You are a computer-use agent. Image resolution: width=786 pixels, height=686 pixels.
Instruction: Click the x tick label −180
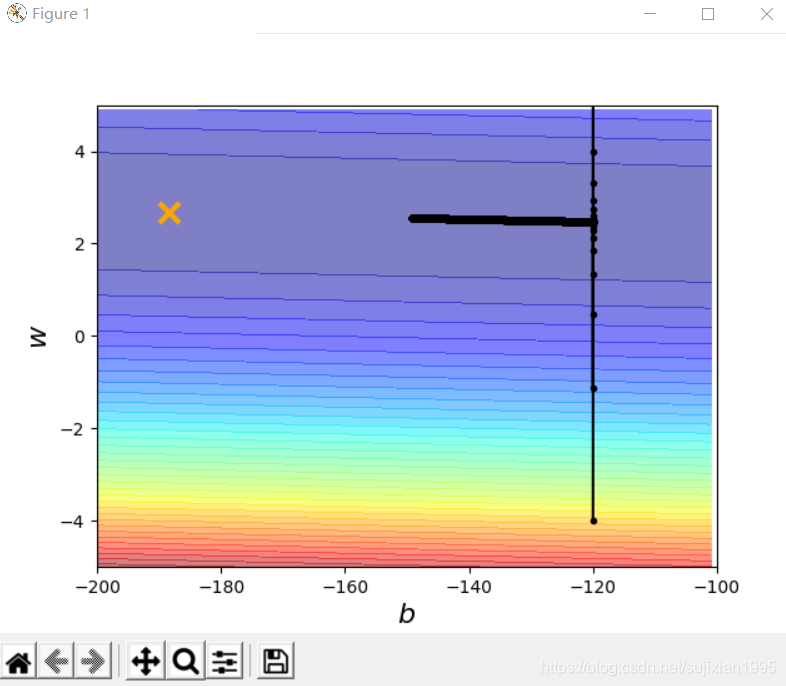click(x=222, y=587)
